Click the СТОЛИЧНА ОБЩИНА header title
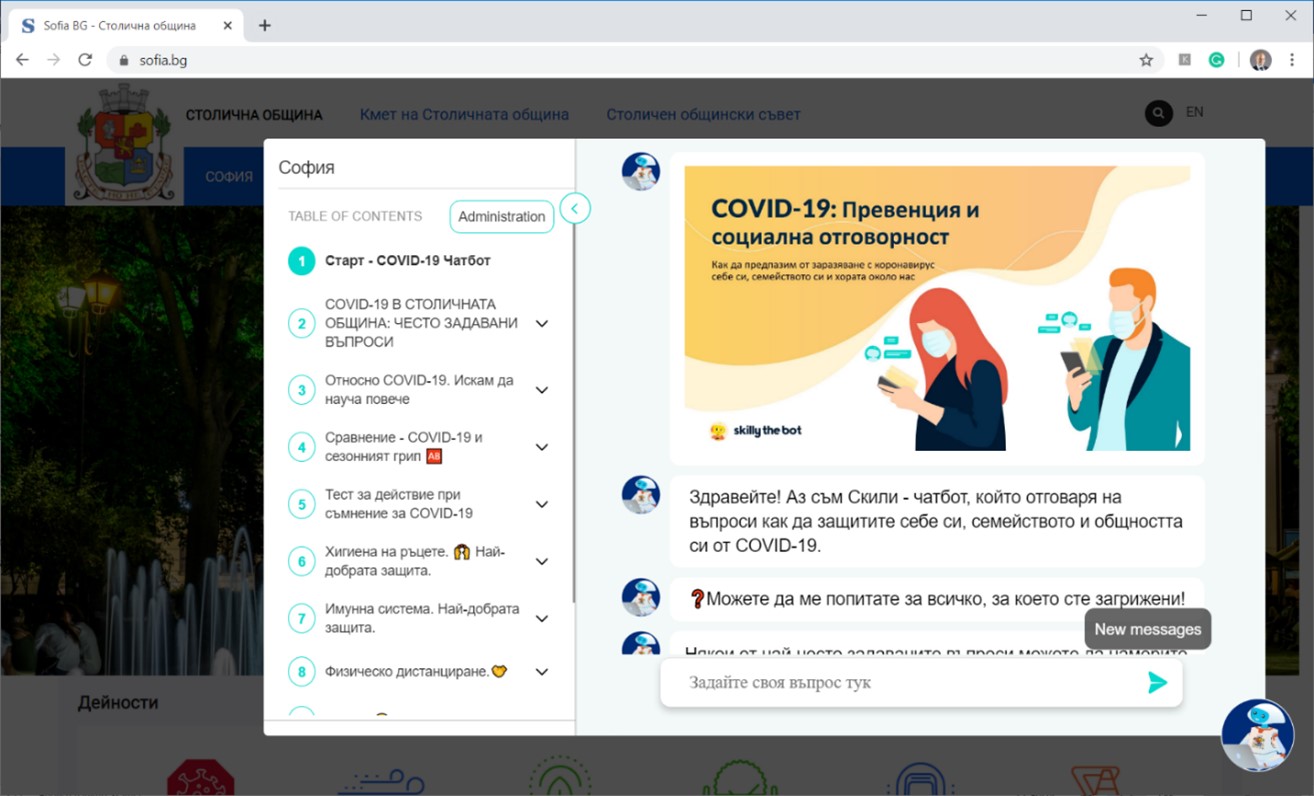Screen dimensions: 1314x796 (x=254, y=115)
